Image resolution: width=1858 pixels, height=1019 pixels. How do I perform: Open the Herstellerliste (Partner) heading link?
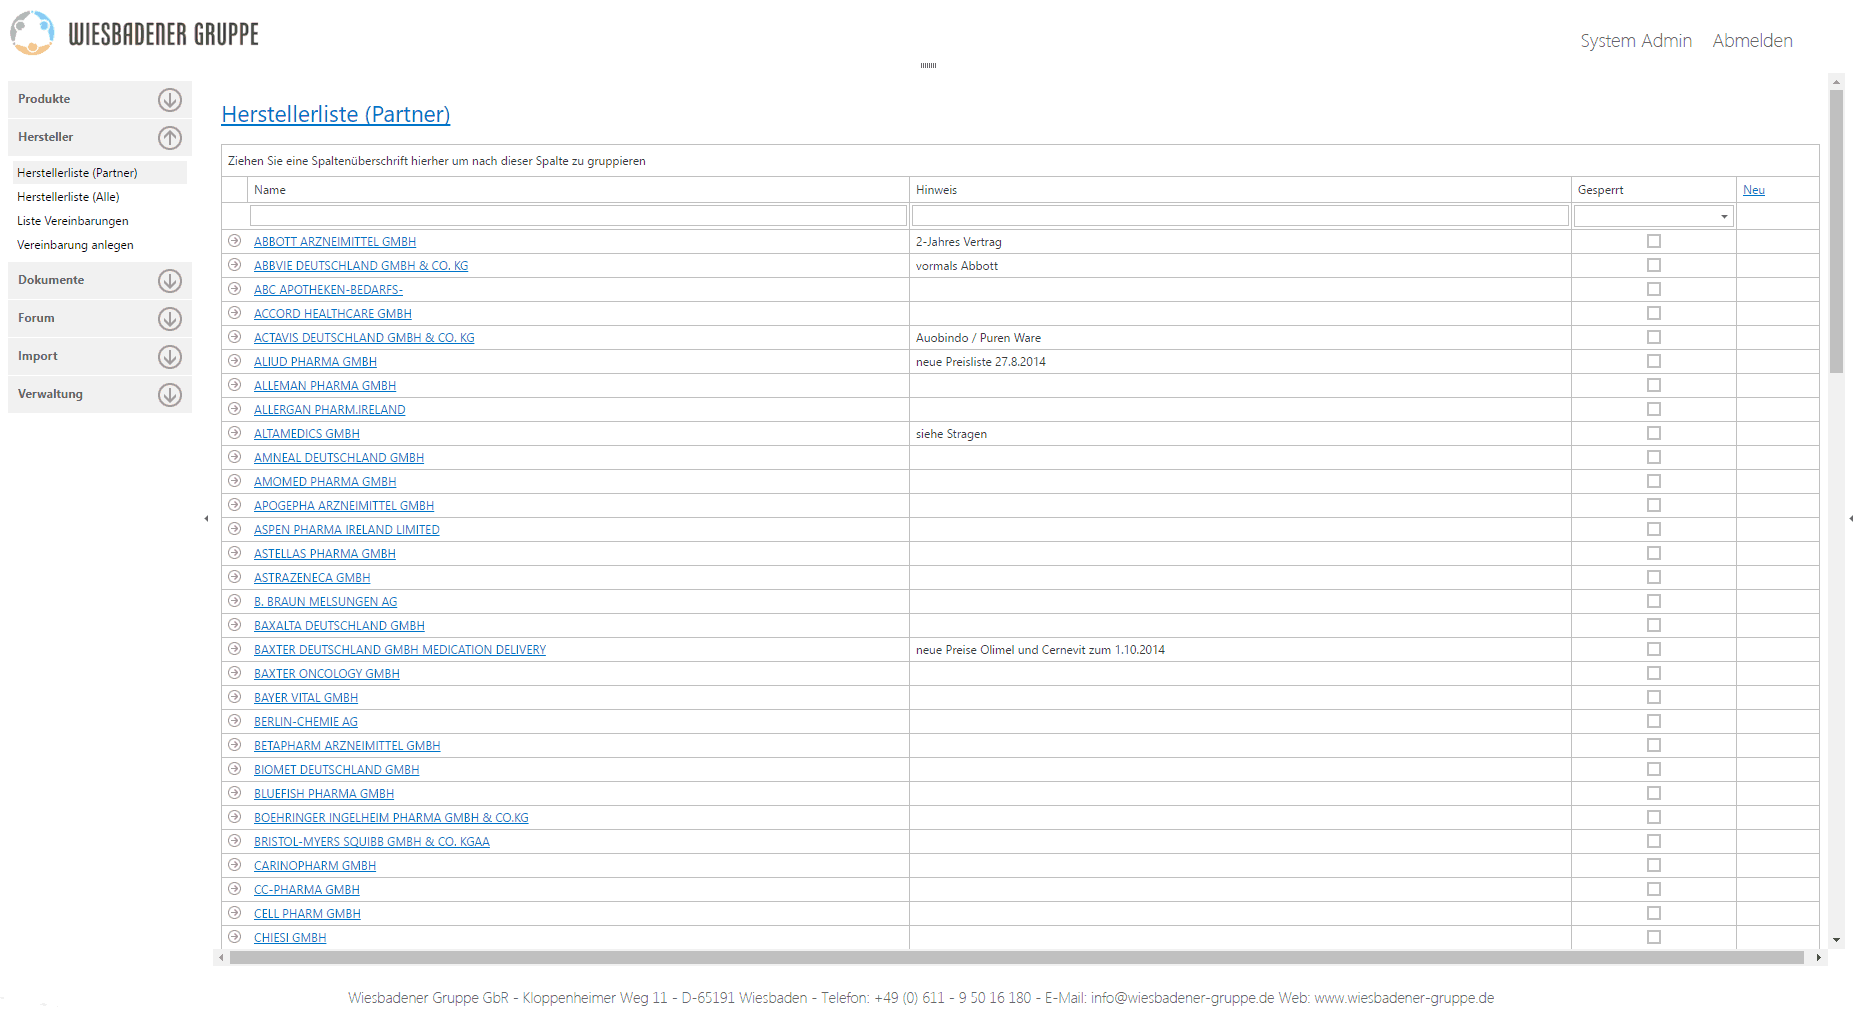(336, 114)
